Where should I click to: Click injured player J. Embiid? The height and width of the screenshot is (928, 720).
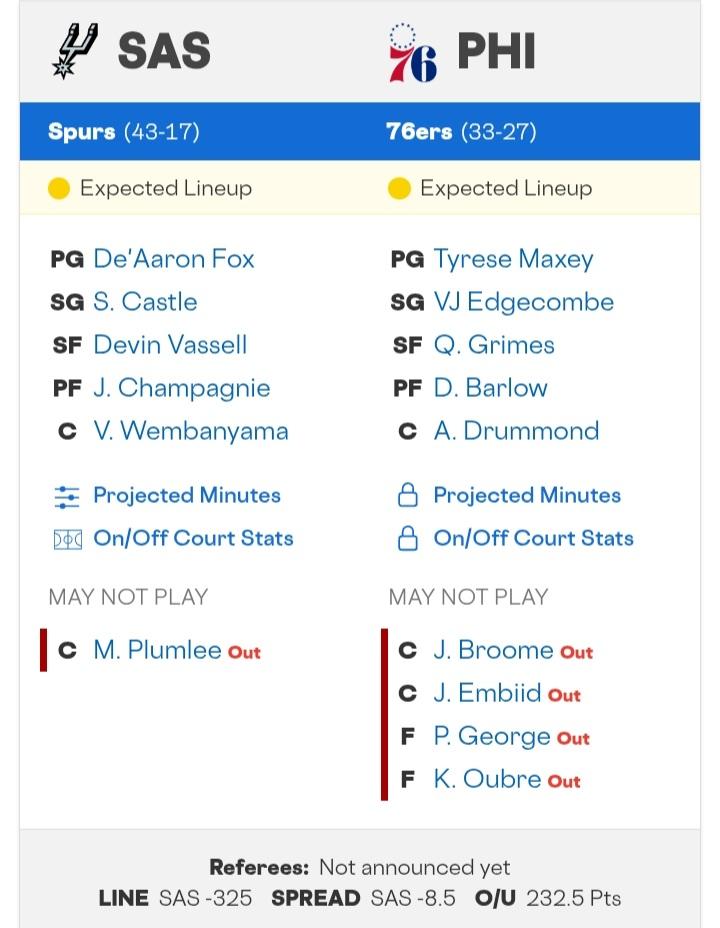coord(487,693)
